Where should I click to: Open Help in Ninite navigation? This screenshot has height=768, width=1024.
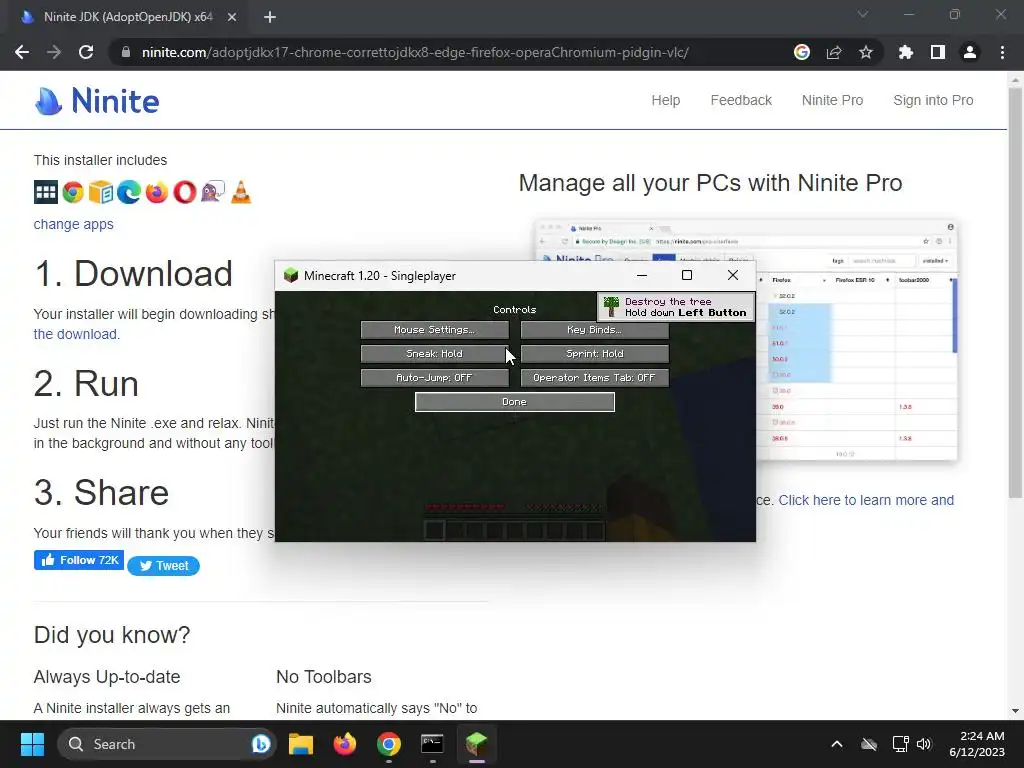click(665, 101)
